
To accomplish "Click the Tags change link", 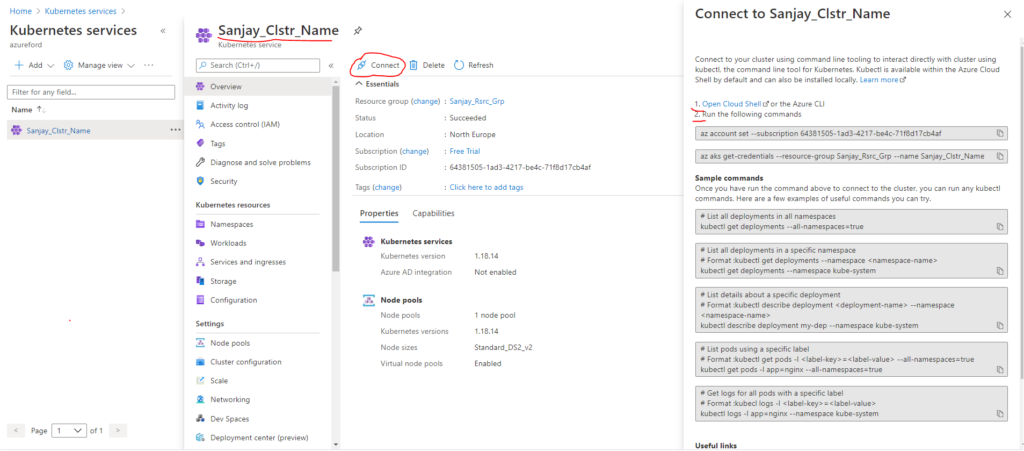I will [387, 187].
